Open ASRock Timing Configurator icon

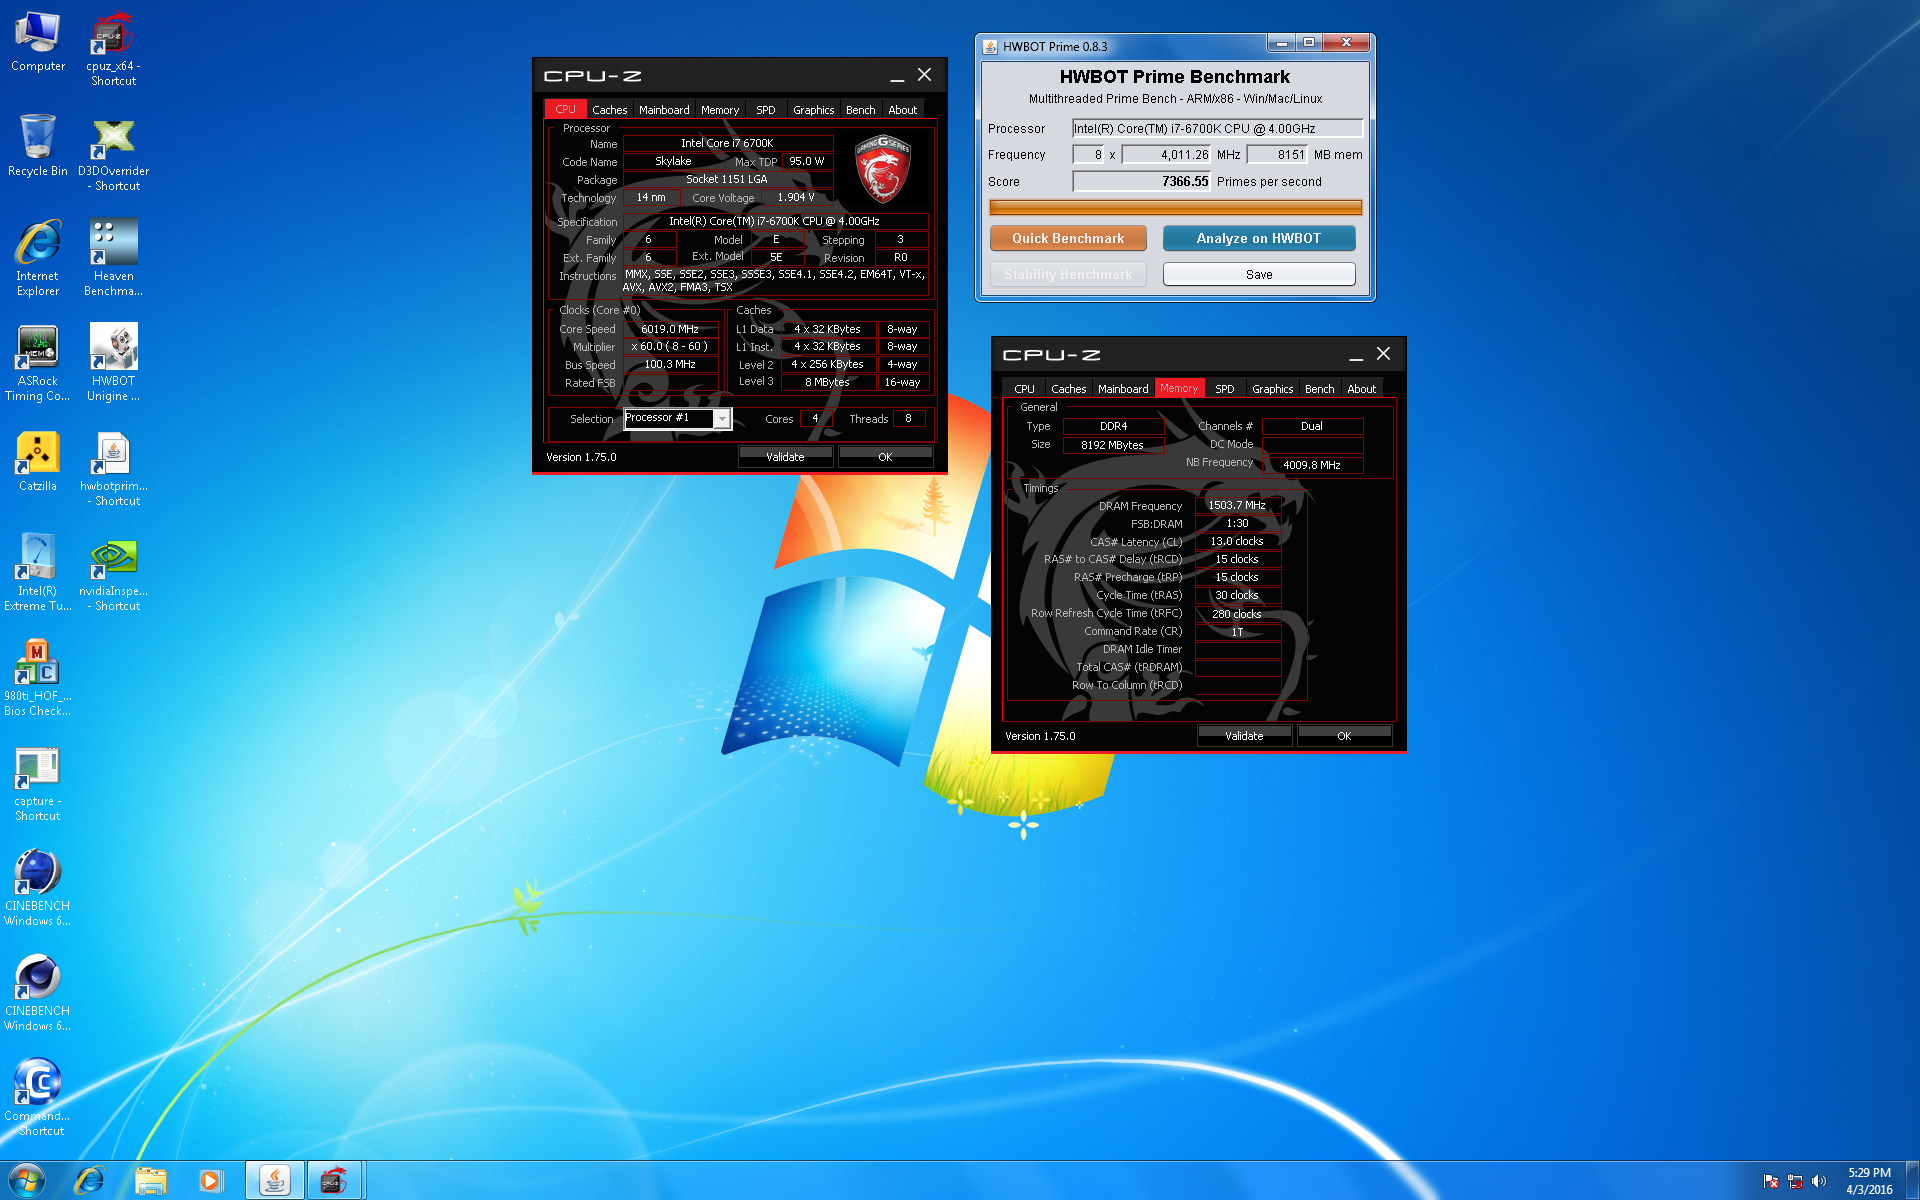[x=38, y=363]
